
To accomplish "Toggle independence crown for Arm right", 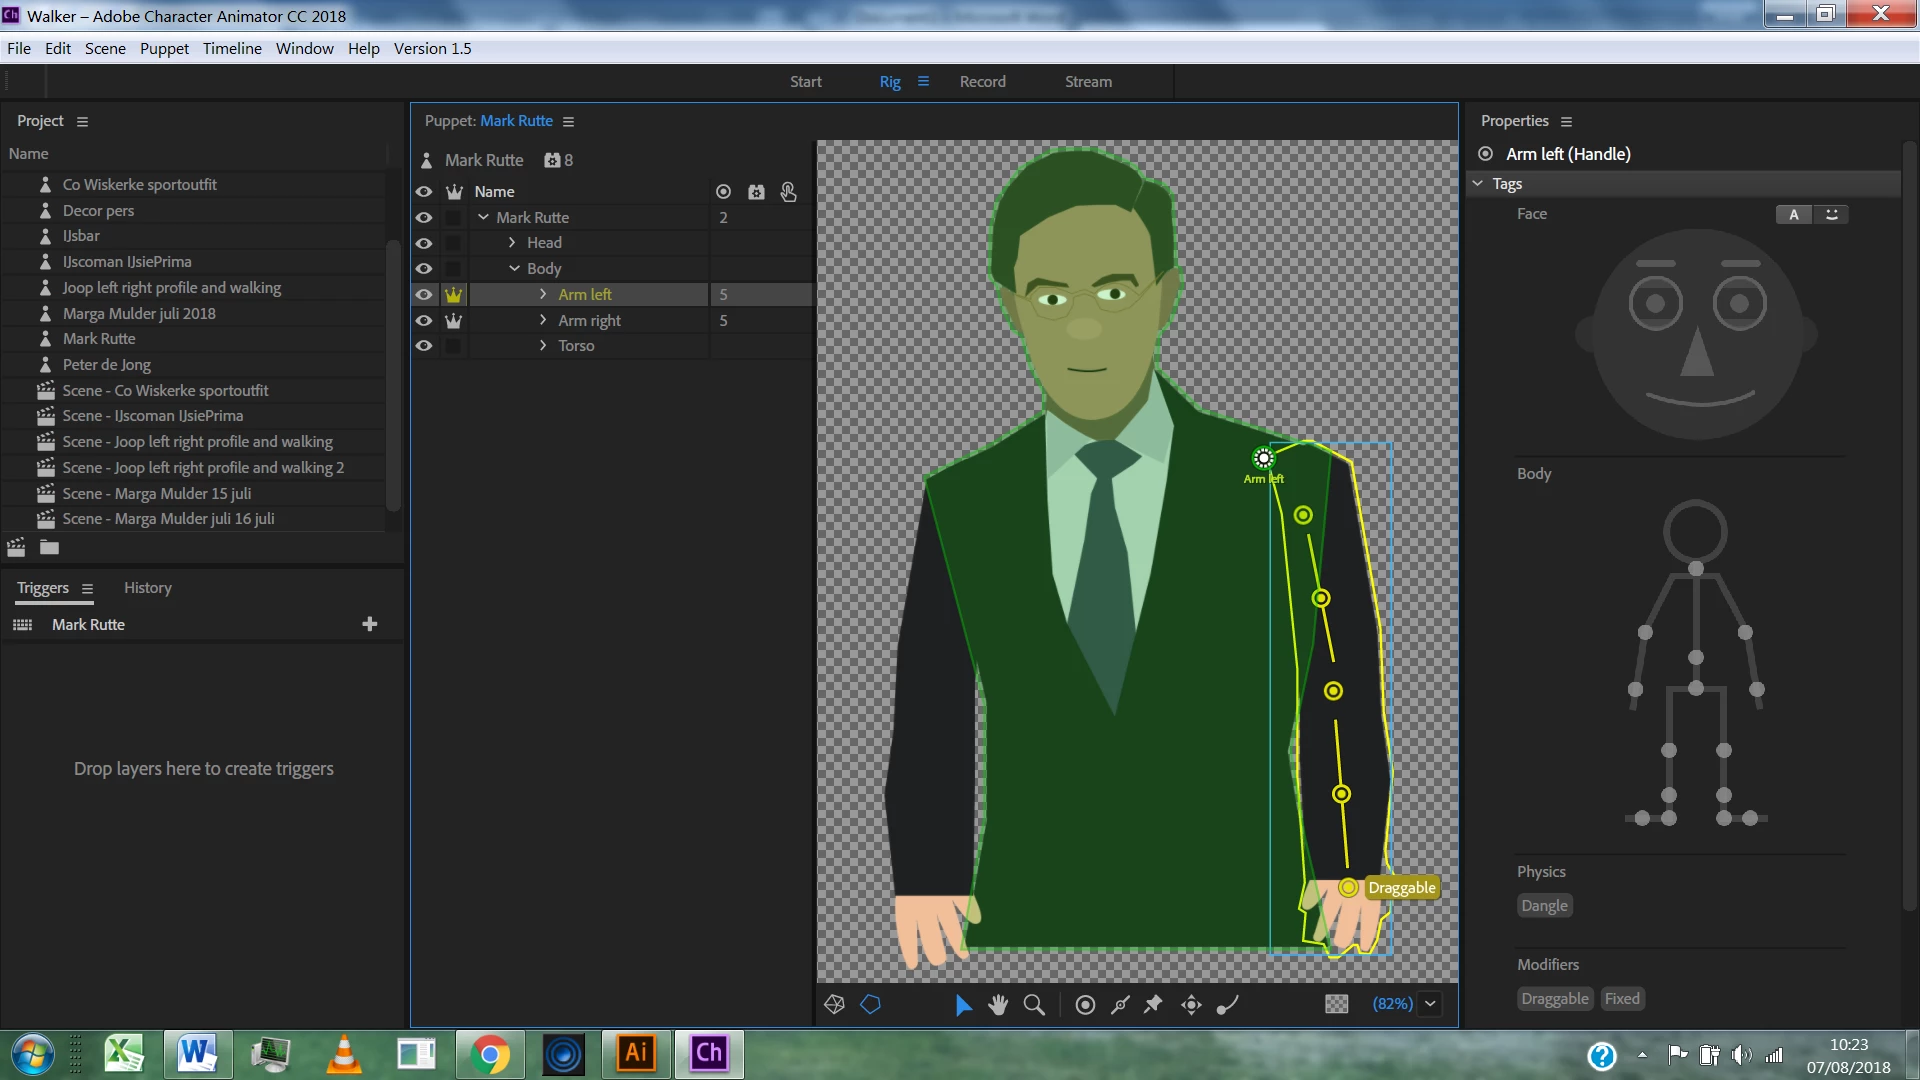I will coord(454,321).
